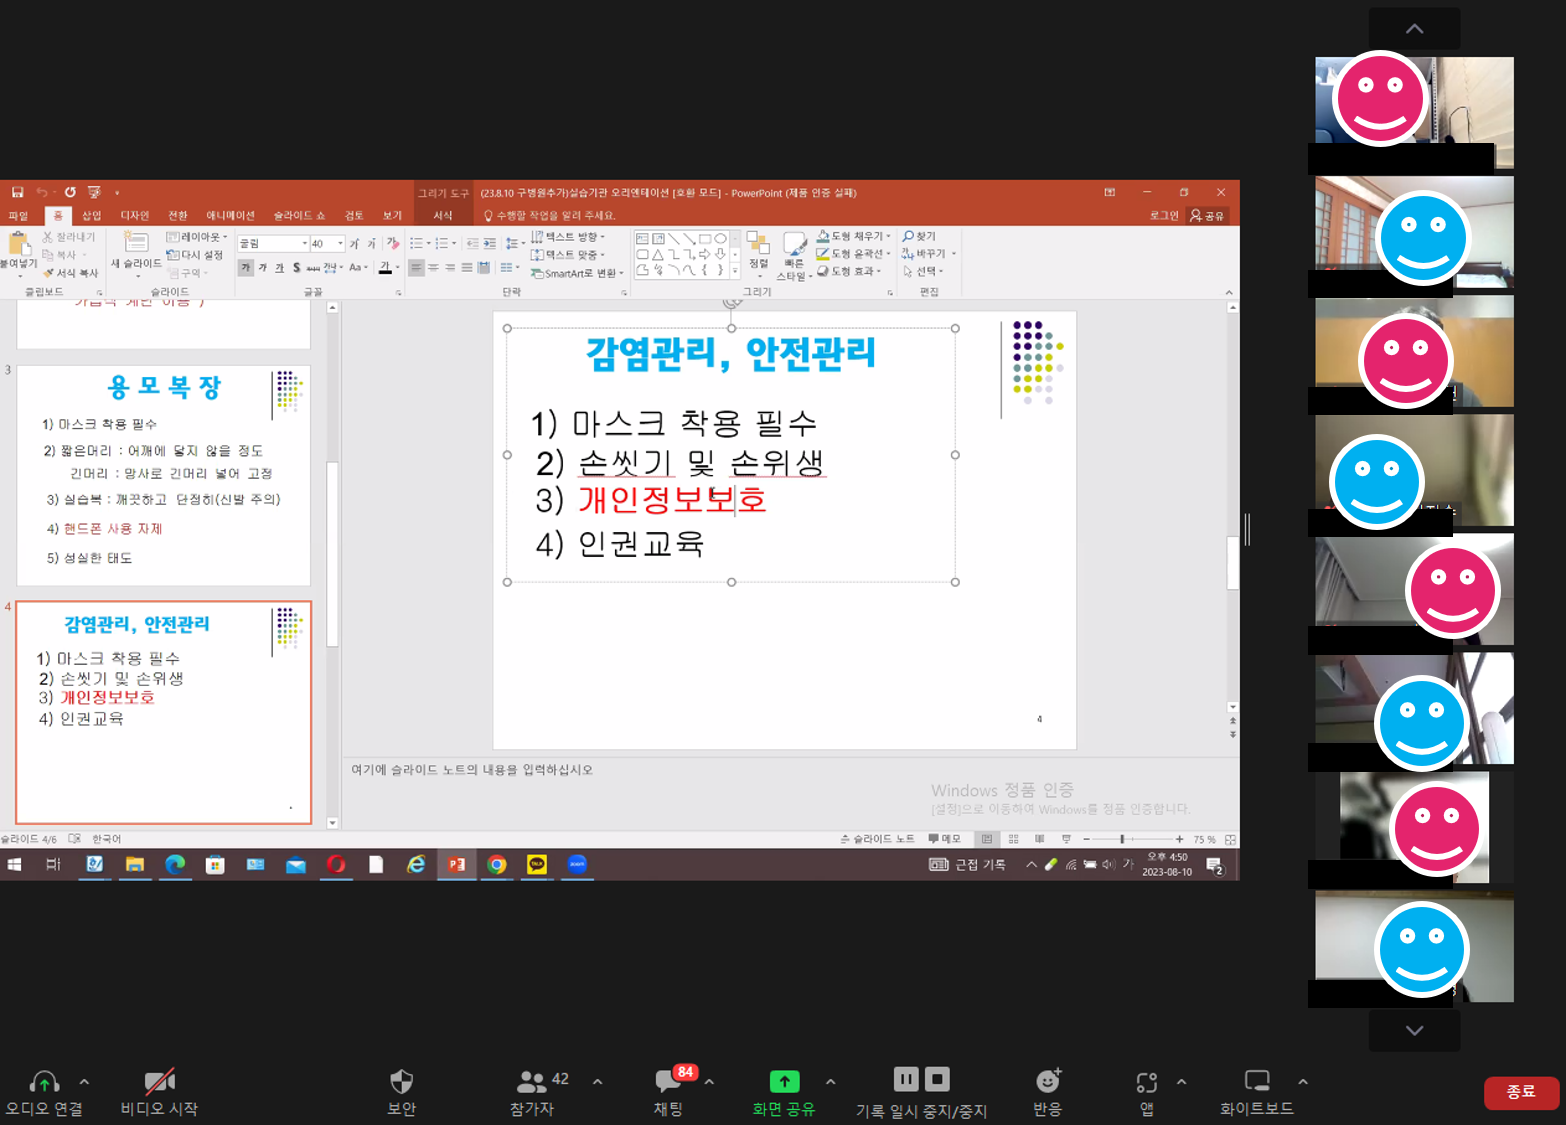Click fit slide to window icon
The width and height of the screenshot is (1566, 1125).
(1230, 839)
